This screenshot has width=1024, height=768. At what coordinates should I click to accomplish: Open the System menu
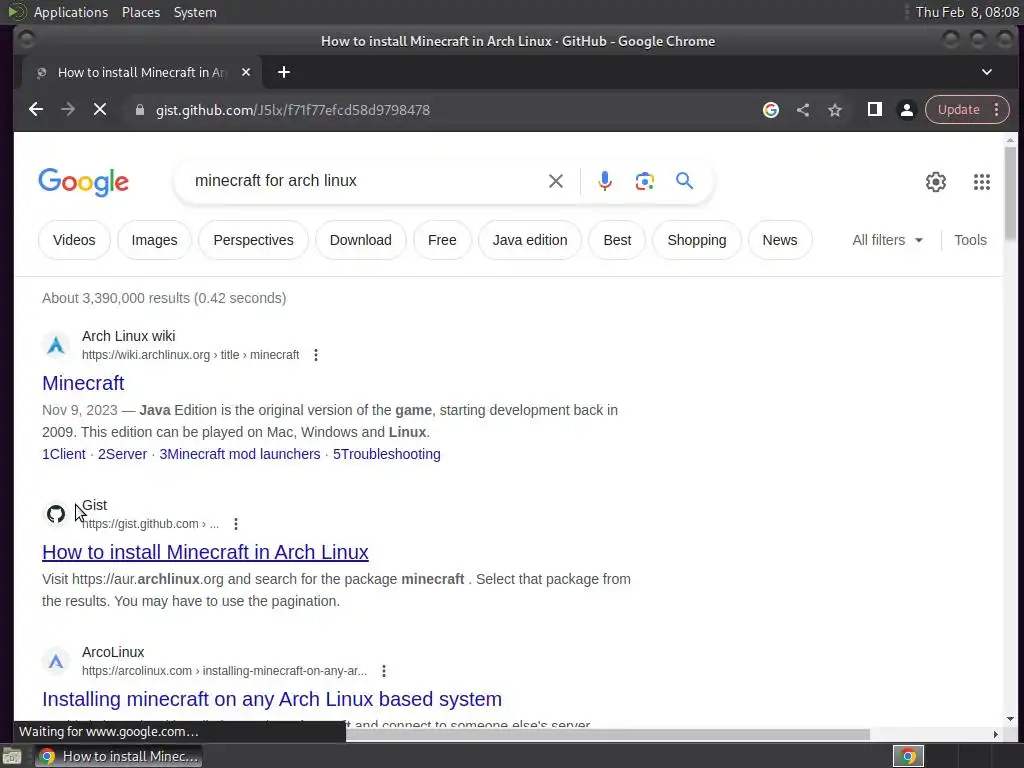[x=195, y=12]
